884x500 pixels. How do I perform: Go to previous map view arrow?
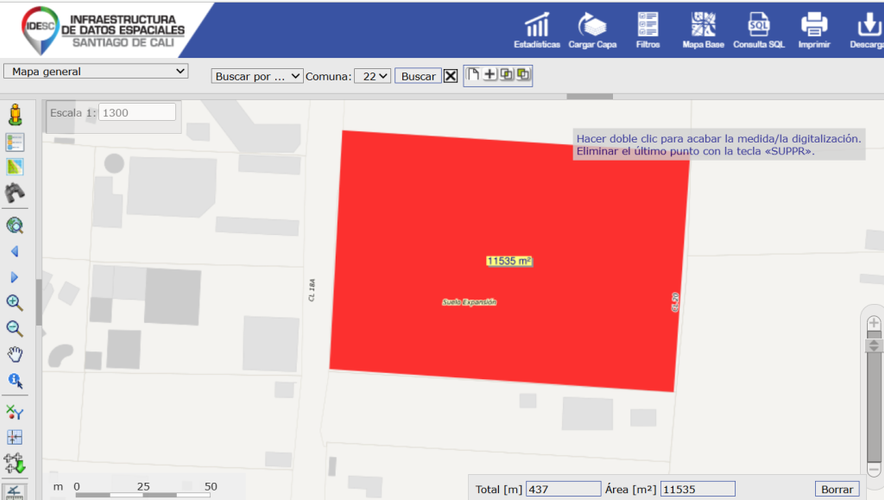[x=15, y=251]
